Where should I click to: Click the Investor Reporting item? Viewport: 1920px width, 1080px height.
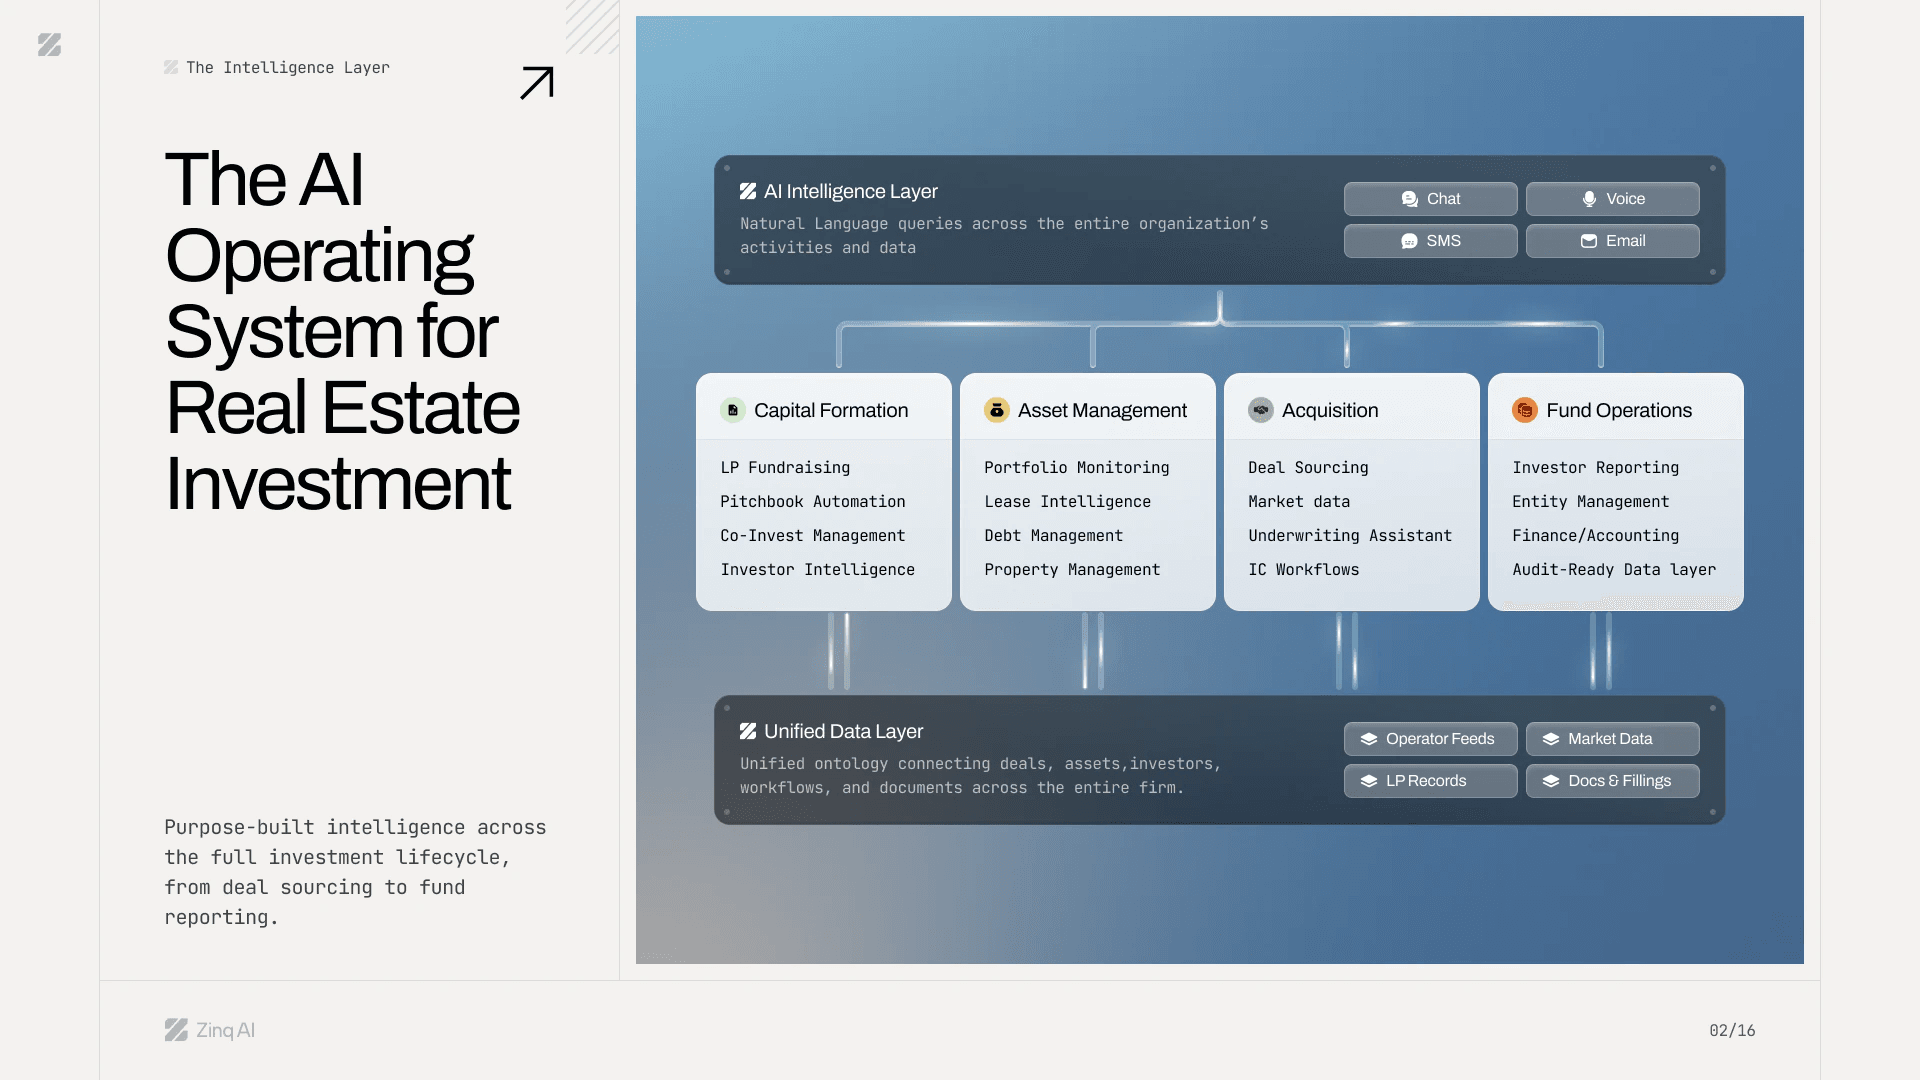(x=1596, y=468)
